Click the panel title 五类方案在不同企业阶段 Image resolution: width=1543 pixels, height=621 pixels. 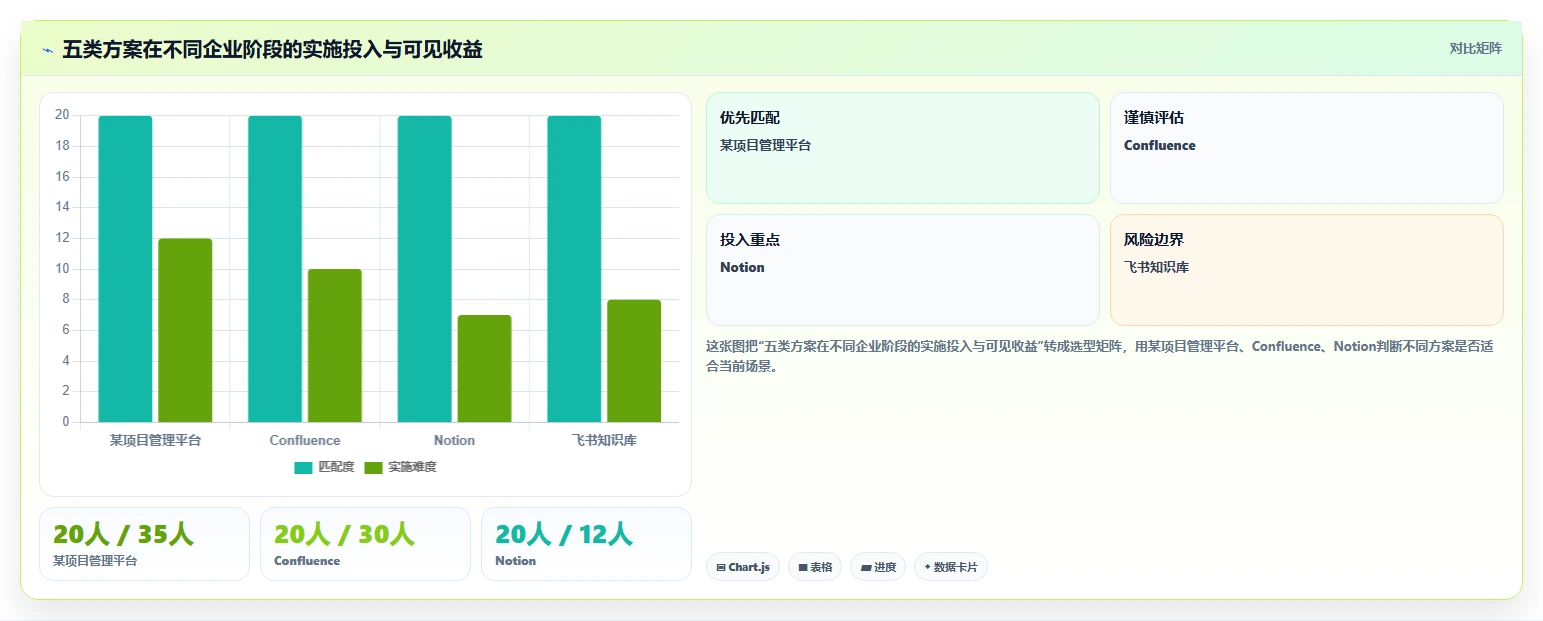(272, 49)
